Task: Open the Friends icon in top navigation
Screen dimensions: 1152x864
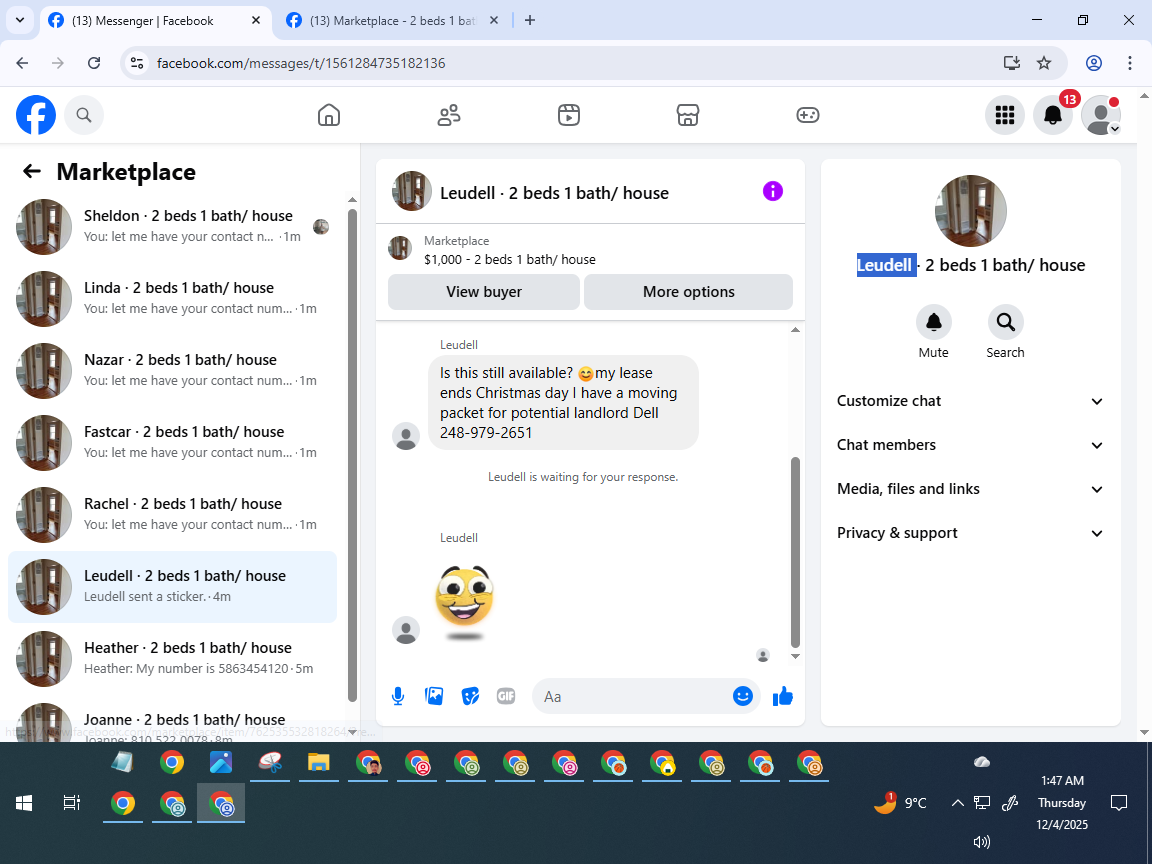Action: coord(449,115)
